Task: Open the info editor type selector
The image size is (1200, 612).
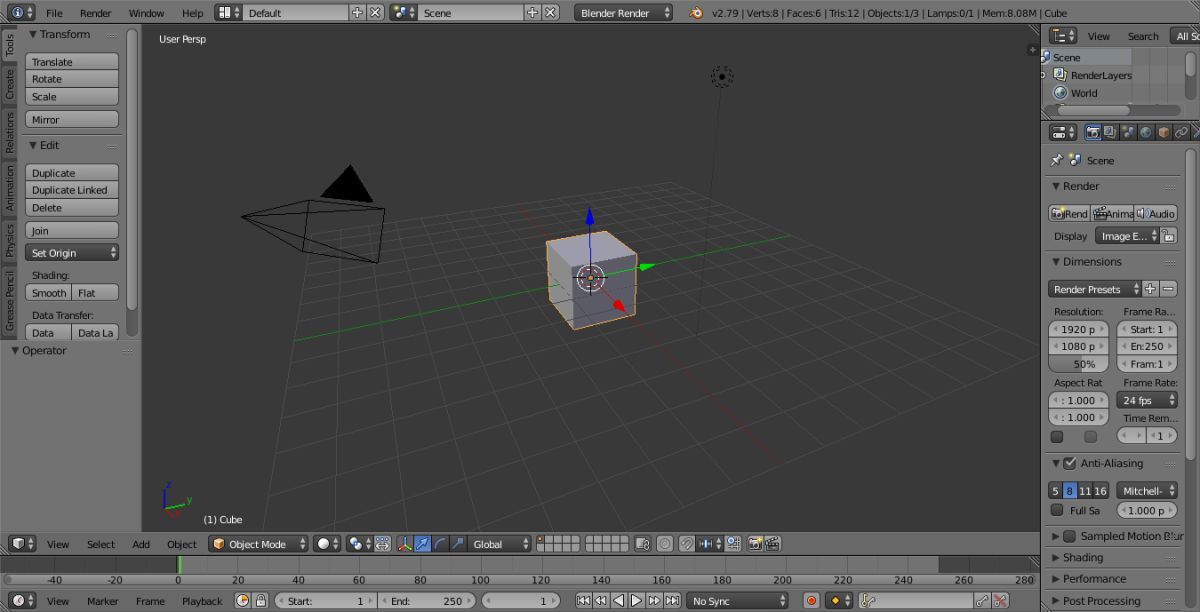Action: 20,13
